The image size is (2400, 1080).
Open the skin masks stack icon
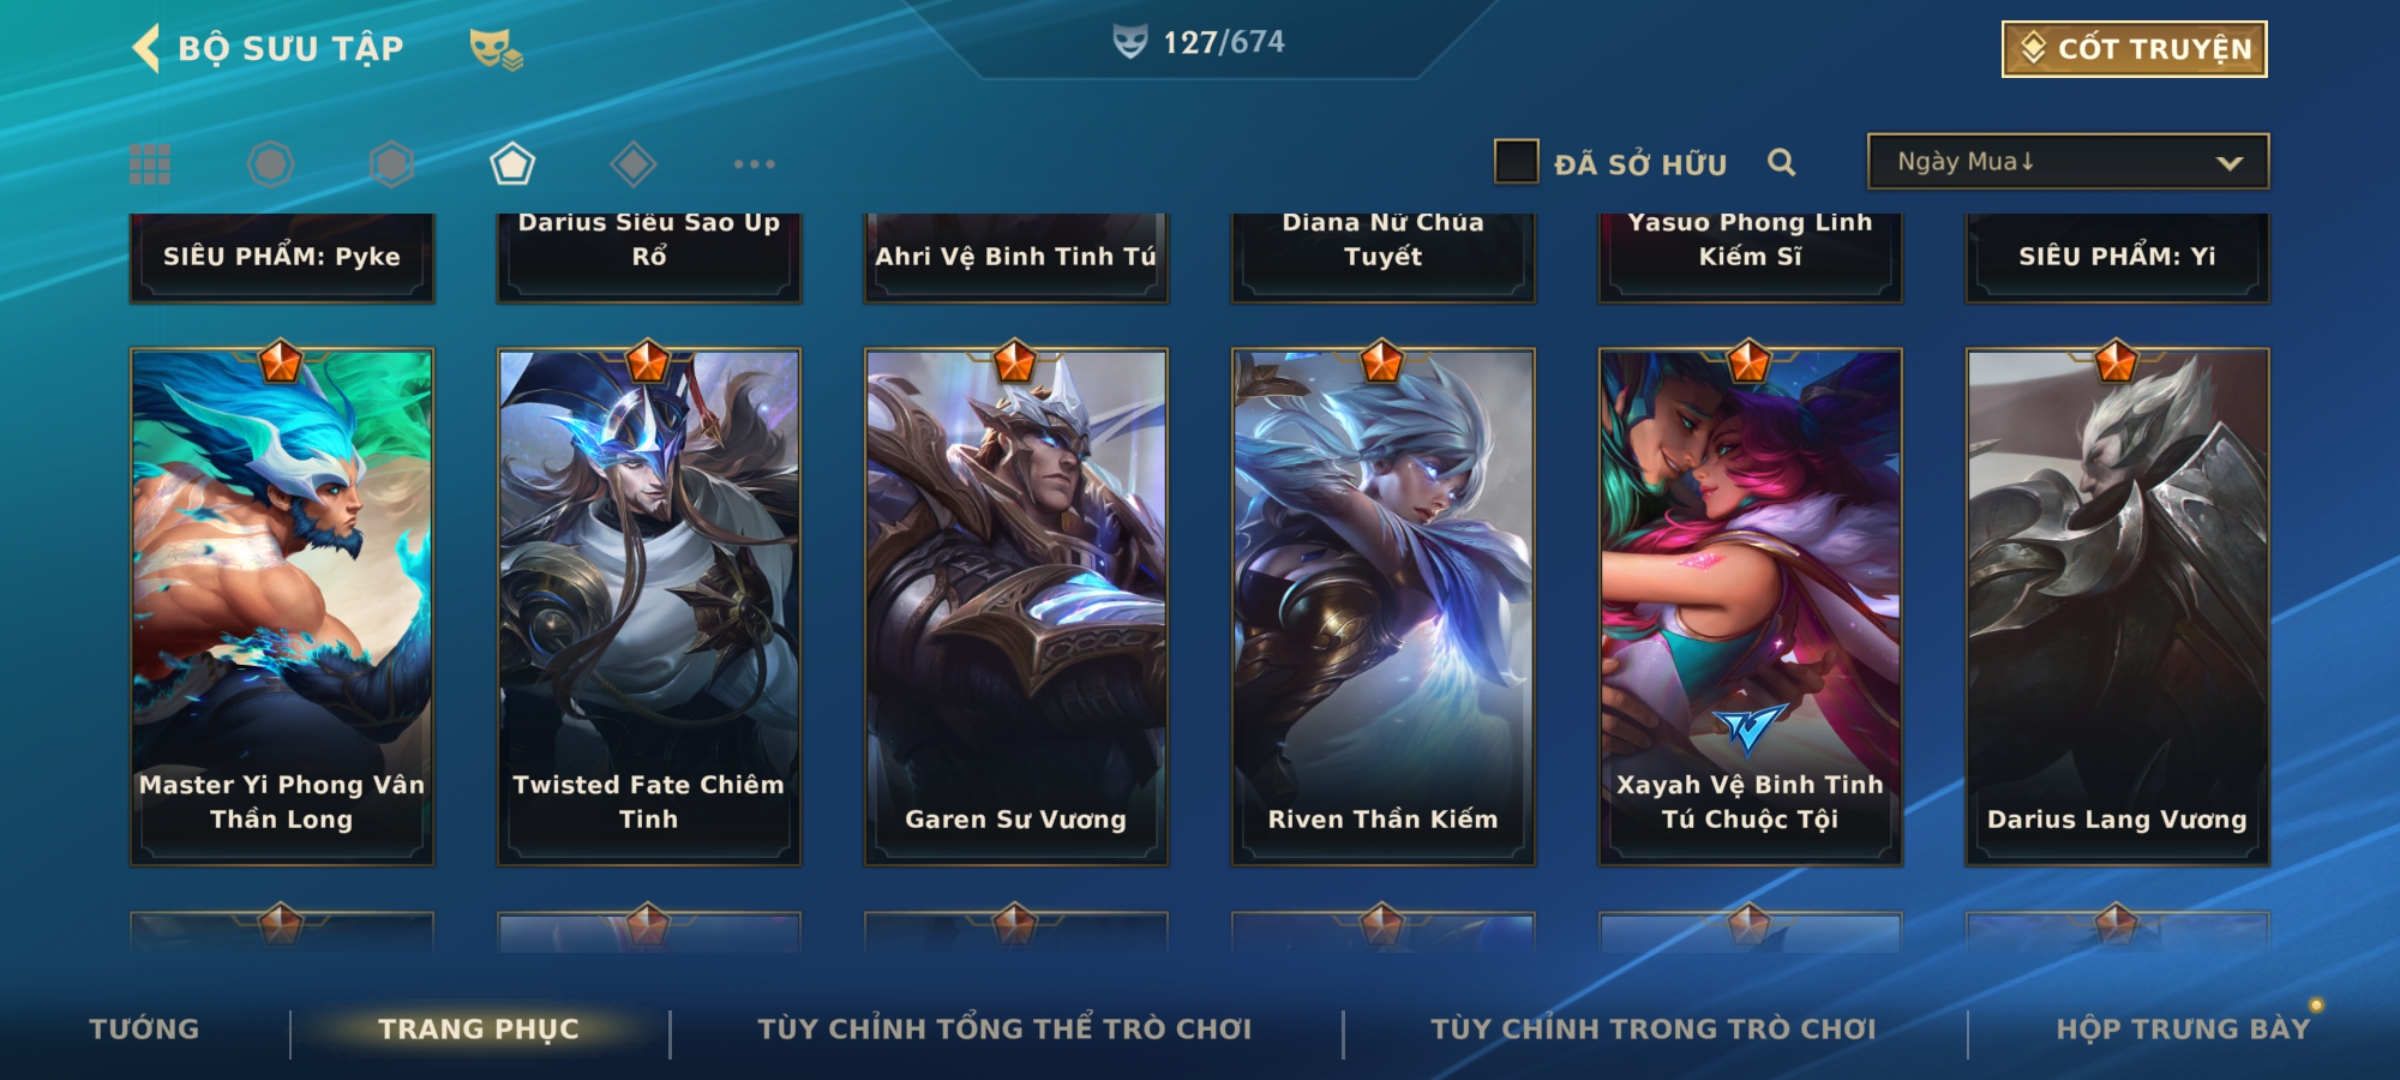[496, 48]
